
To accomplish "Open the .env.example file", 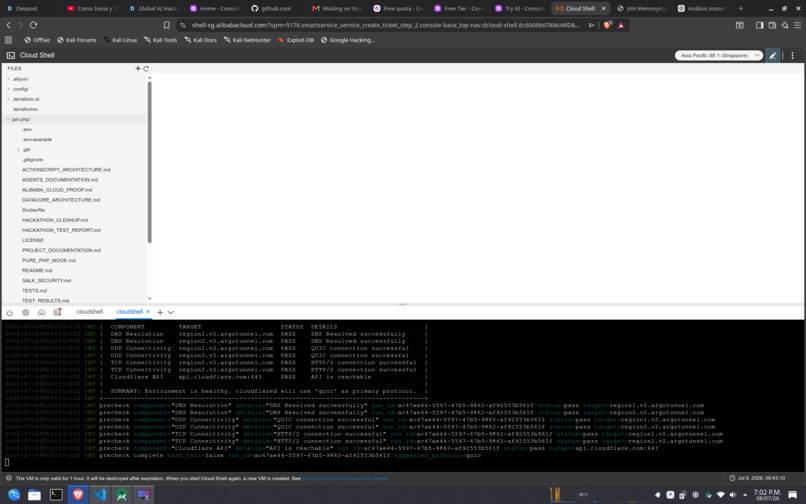I will coord(37,139).
